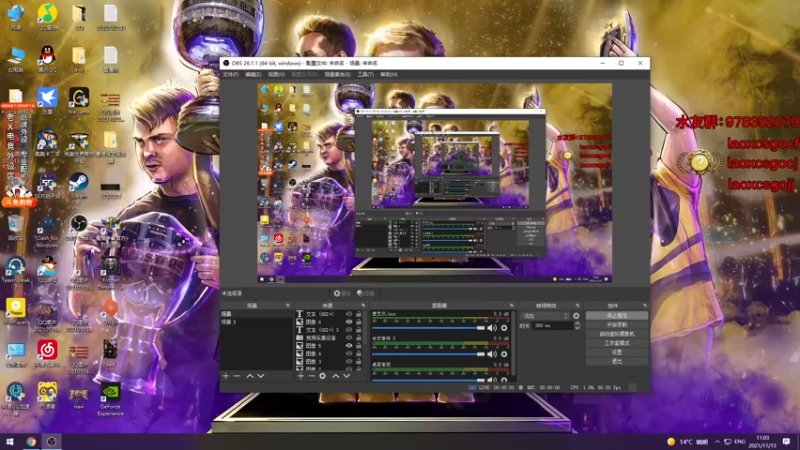Show hidden system tray icons chevron
This screenshot has width=800, height=450.
(717, 441)
